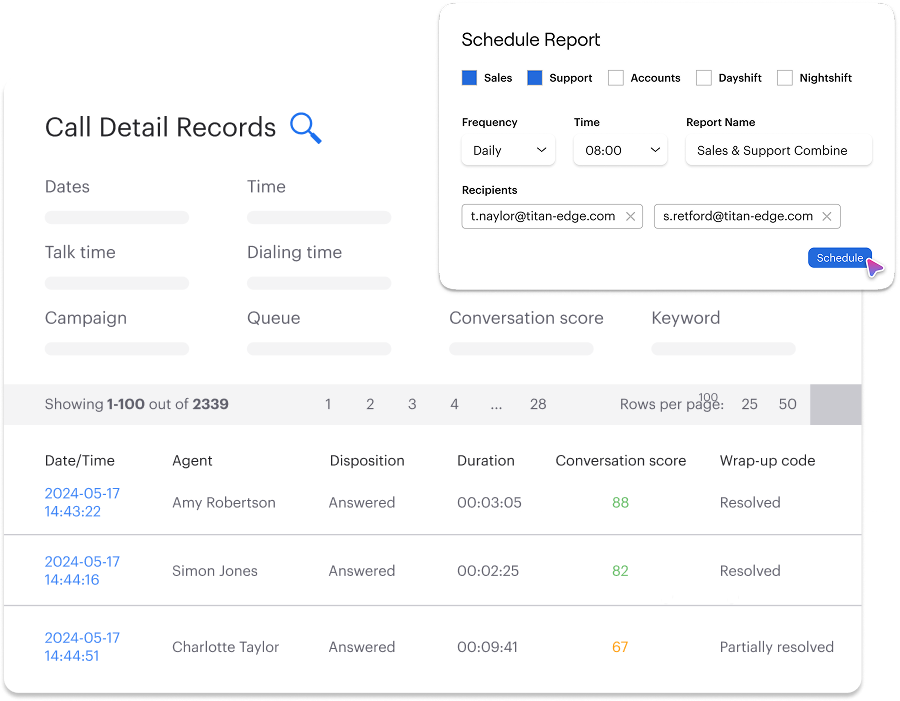Uncheck the Support checkbox
Viewport: 900px width, 701px height.
(535, 78)
